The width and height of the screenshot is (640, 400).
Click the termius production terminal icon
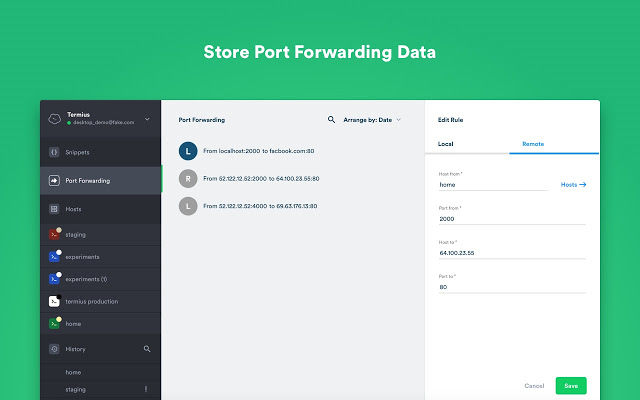point(54,301)
